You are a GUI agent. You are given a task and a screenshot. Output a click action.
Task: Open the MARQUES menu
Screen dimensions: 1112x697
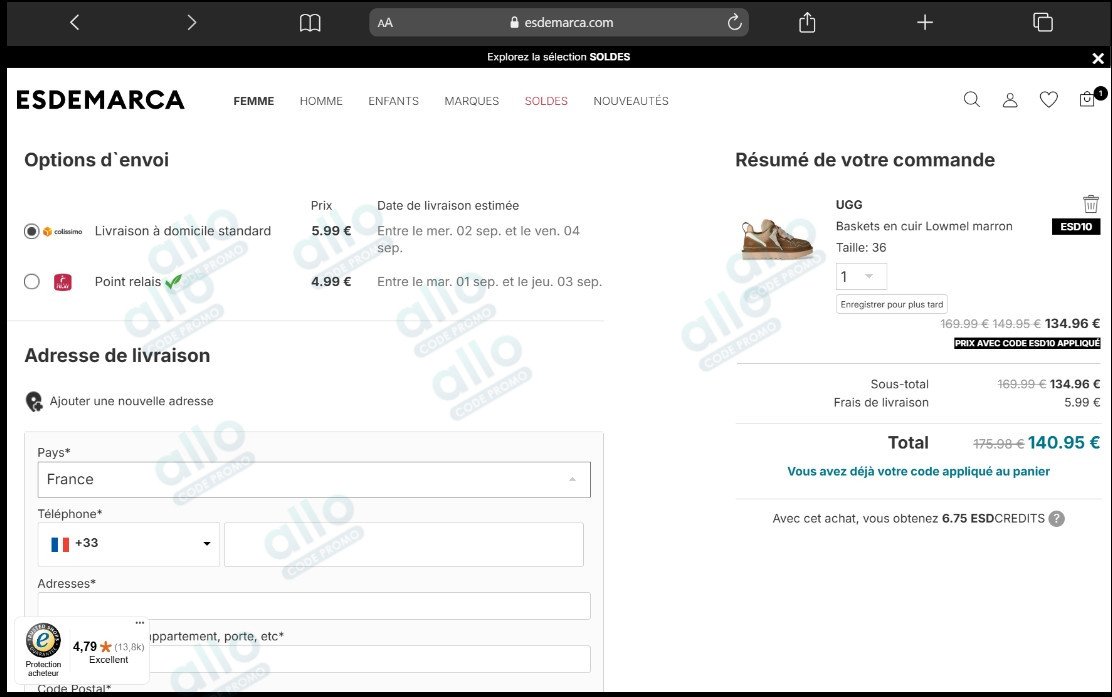tap(472, 101)
